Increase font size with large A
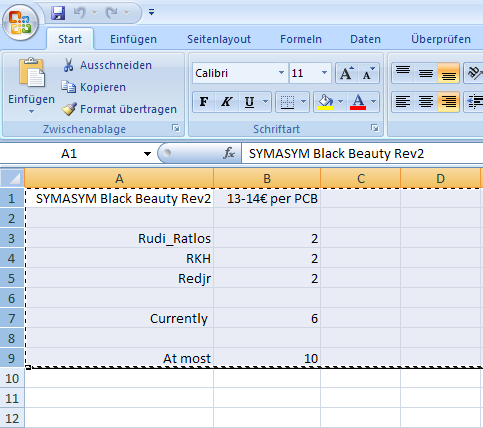 (x=346, y=73)
